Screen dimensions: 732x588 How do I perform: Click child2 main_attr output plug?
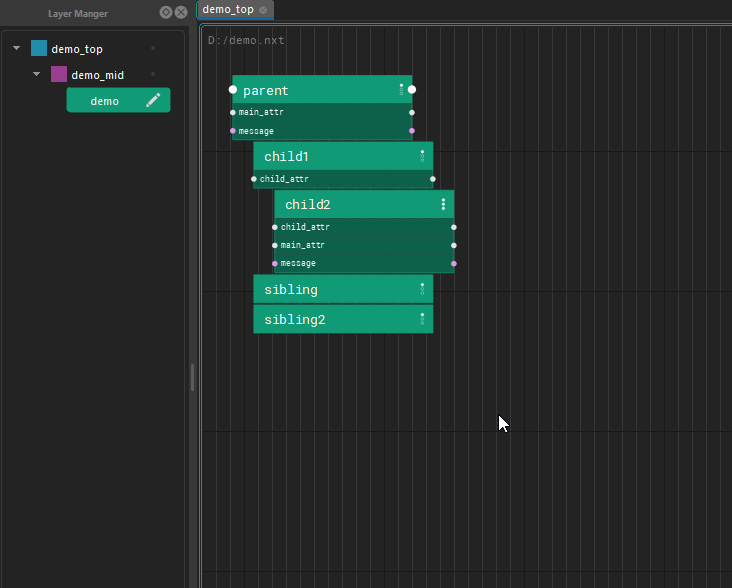coord(454,245)
